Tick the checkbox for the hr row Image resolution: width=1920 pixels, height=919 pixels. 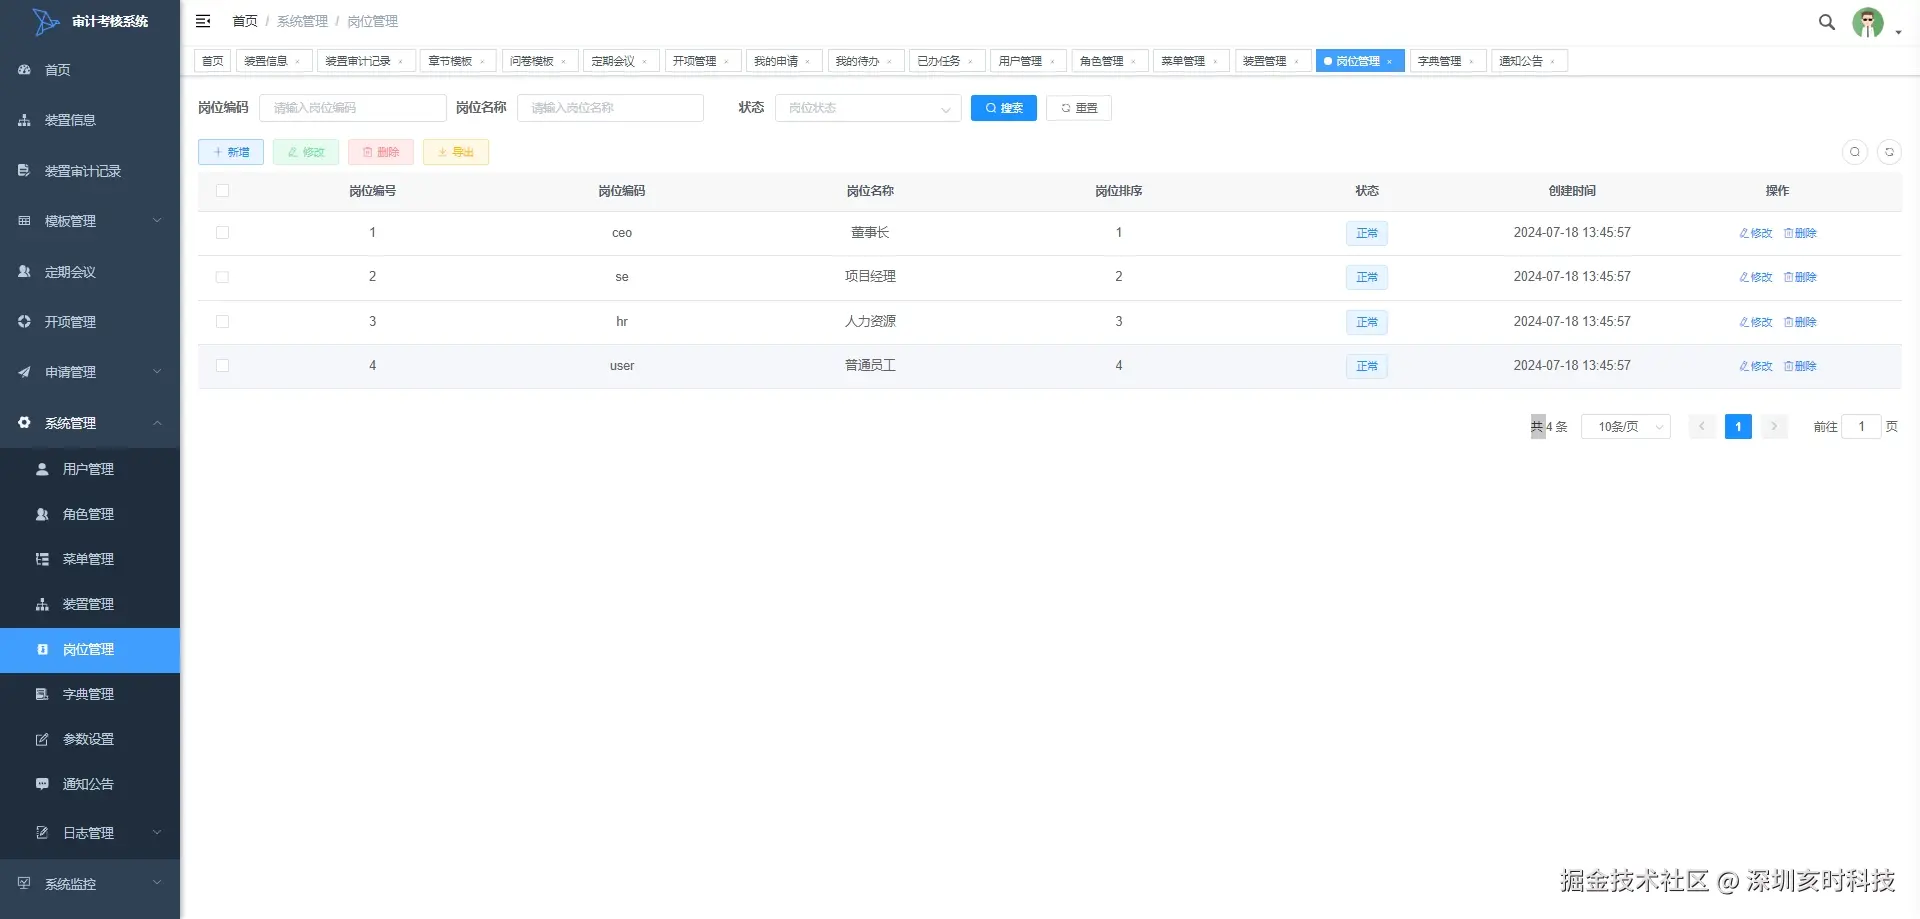[x=222, y=322]
